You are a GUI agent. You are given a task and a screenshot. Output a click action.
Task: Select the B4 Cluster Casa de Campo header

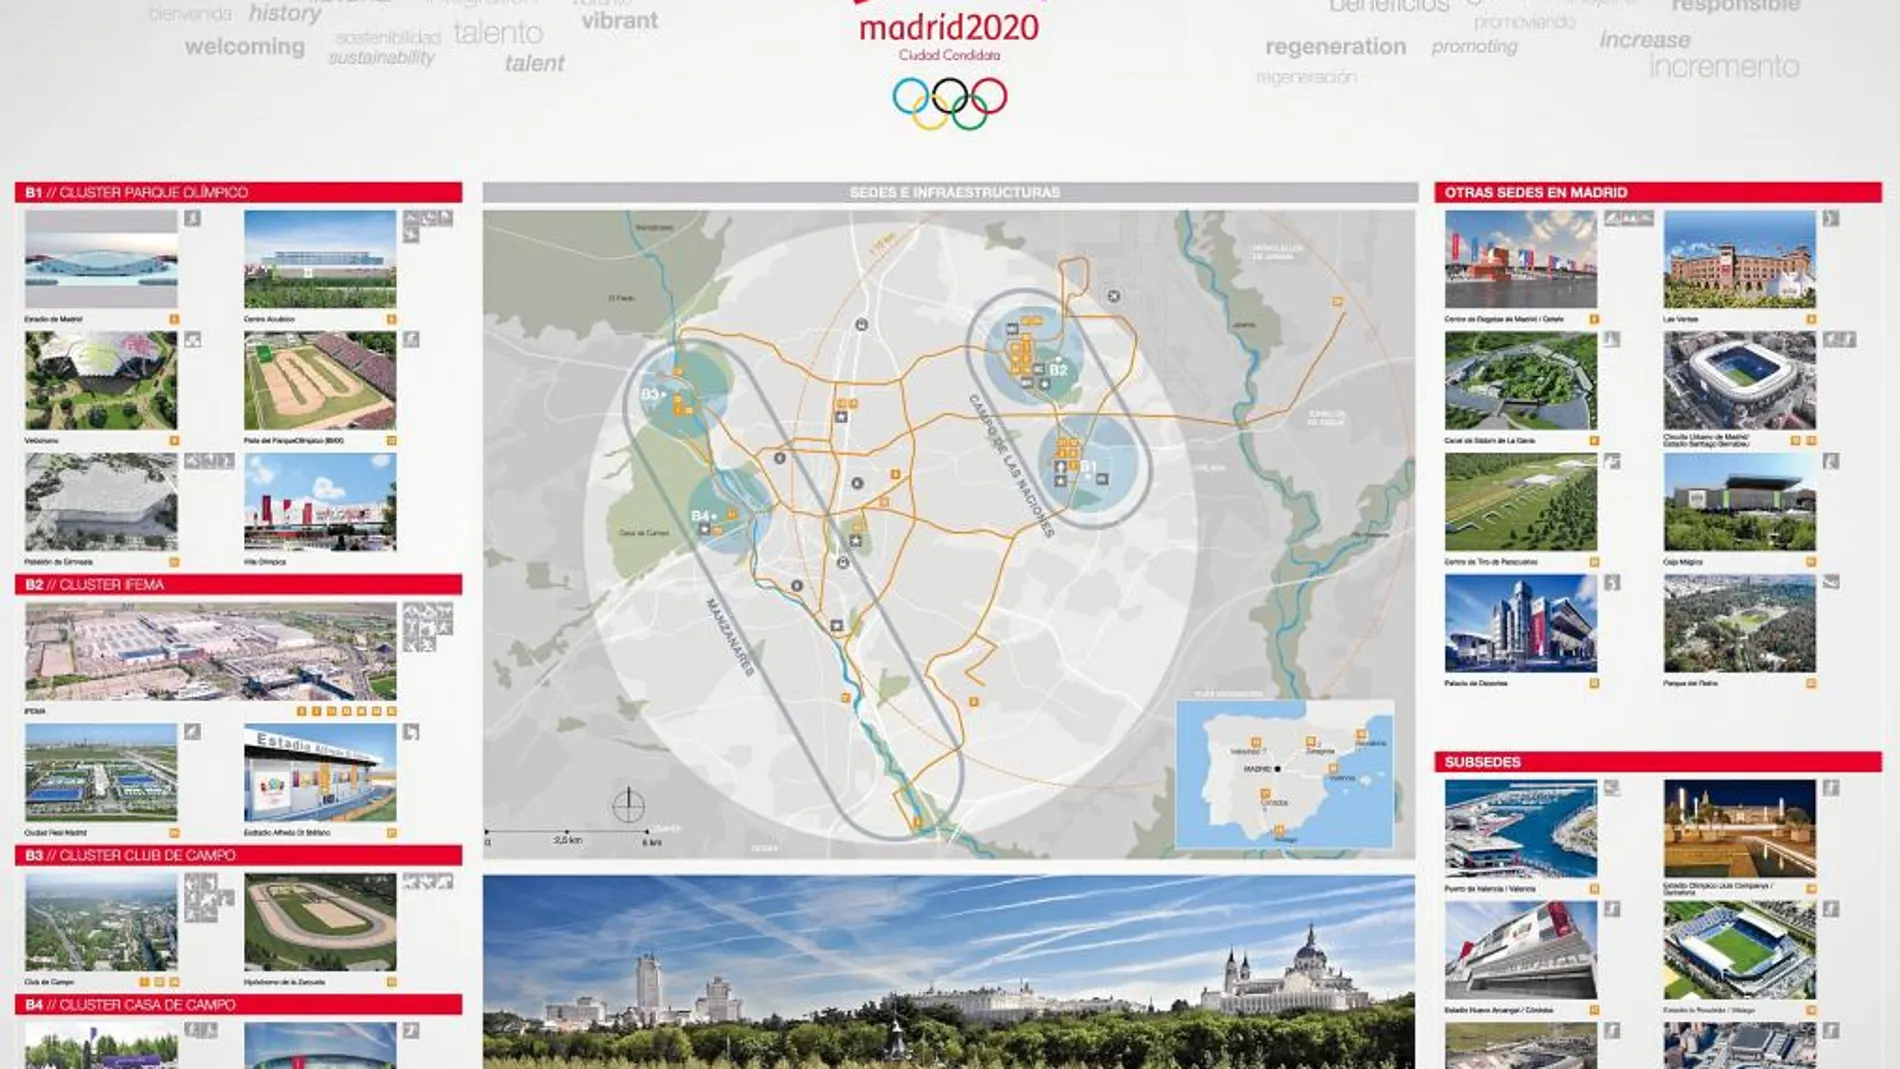click(x=238, y=1004)
